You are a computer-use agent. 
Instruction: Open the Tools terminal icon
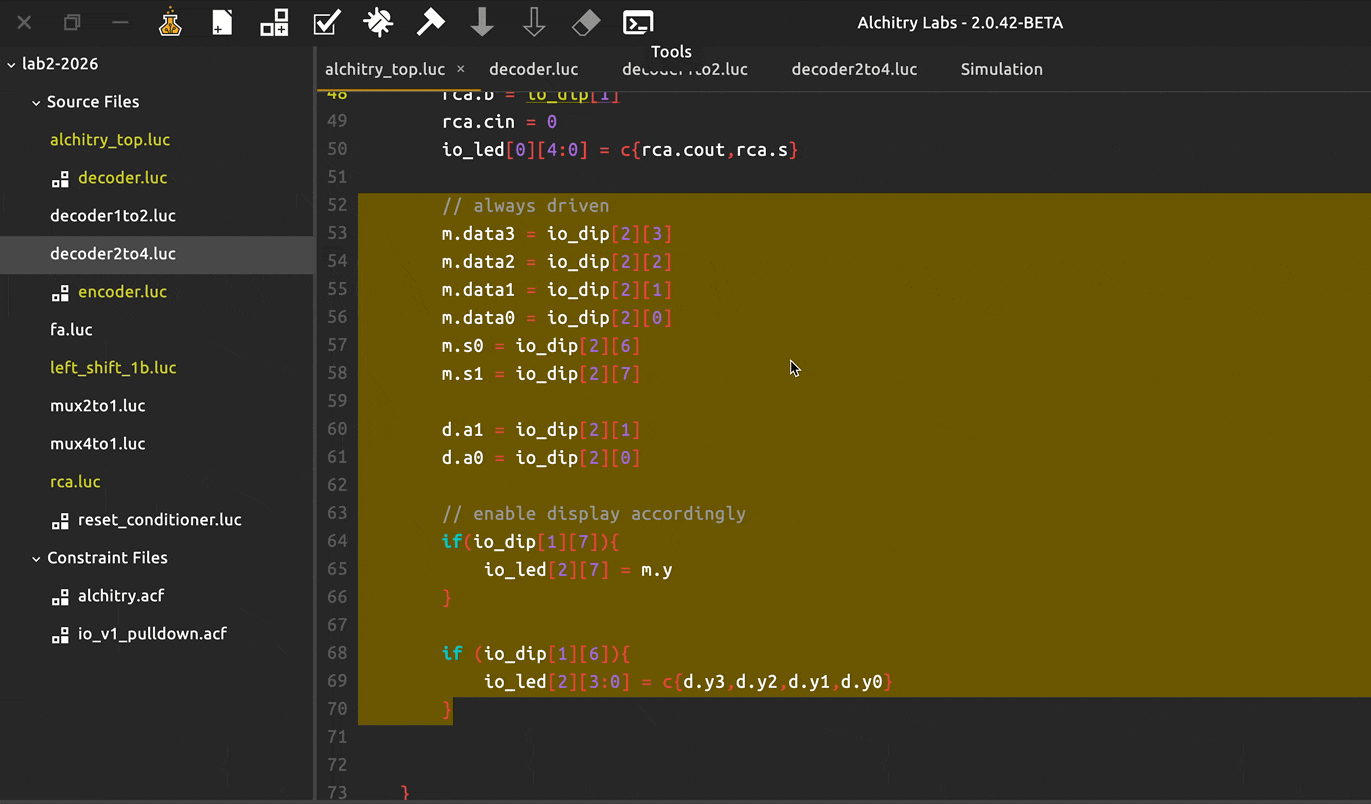638,23
